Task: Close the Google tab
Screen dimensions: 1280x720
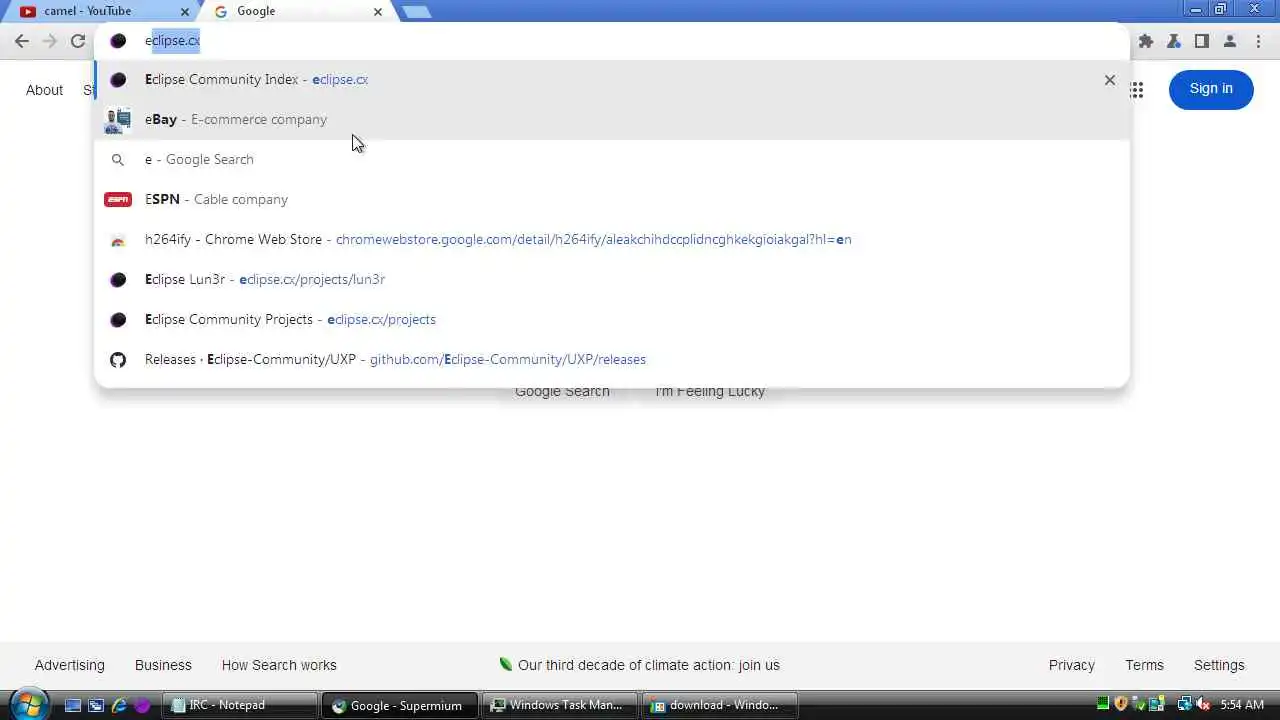Action: (x=377, y=12)
